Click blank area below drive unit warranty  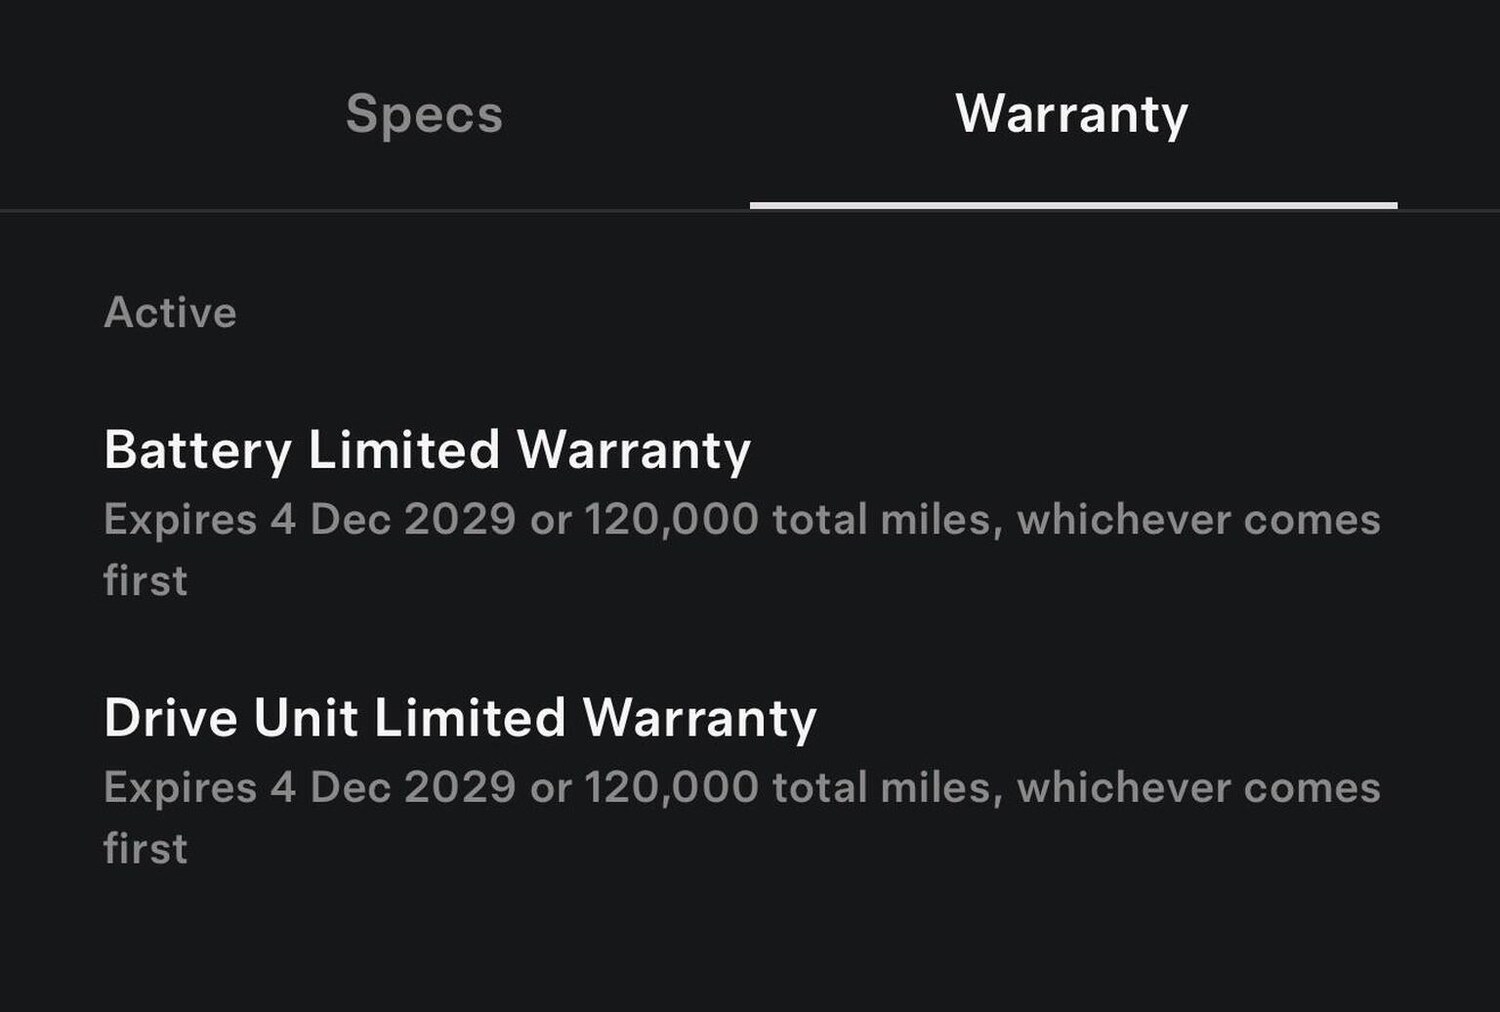tap(750, 950)
